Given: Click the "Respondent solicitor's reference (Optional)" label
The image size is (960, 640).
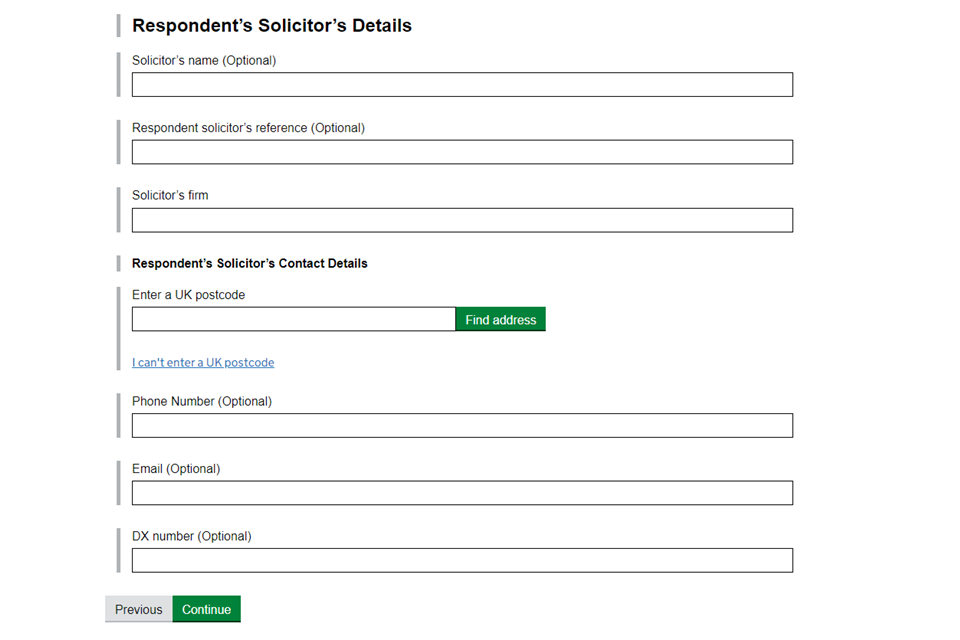Looking at the screenshot, I should pos(248,128).
